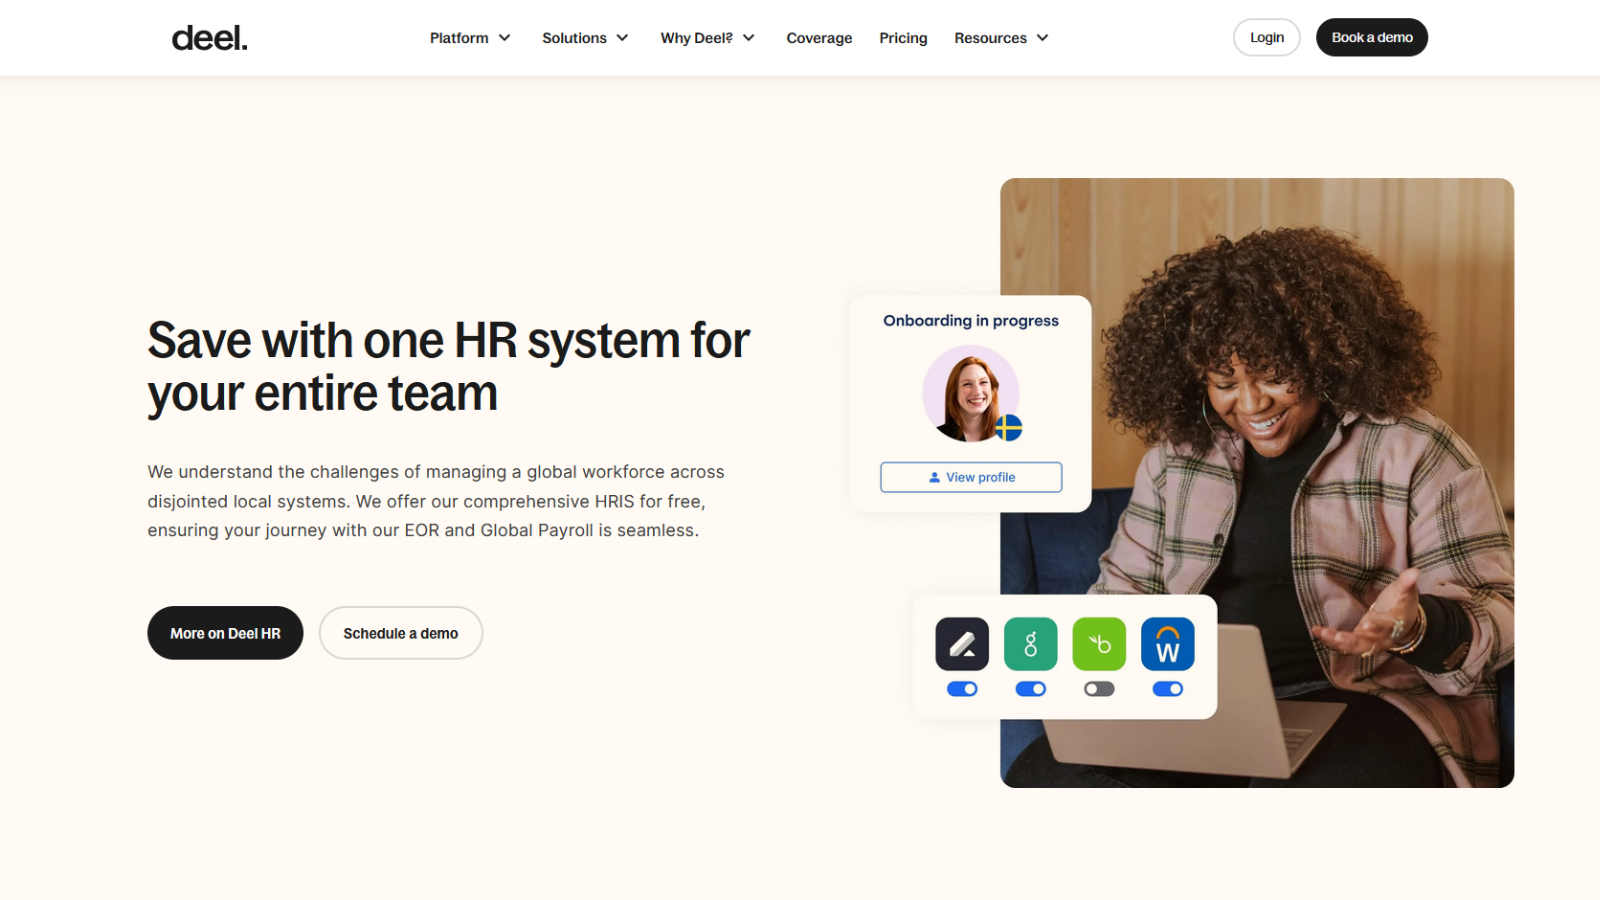Go to the Coverage page

[x=819, y=38]
